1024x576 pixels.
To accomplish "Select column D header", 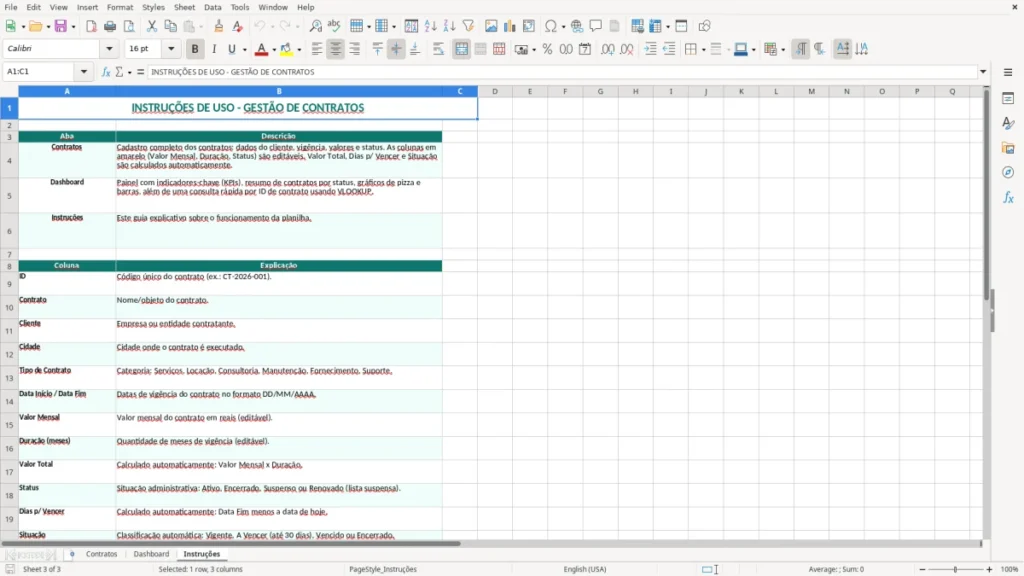I will 495,91.
